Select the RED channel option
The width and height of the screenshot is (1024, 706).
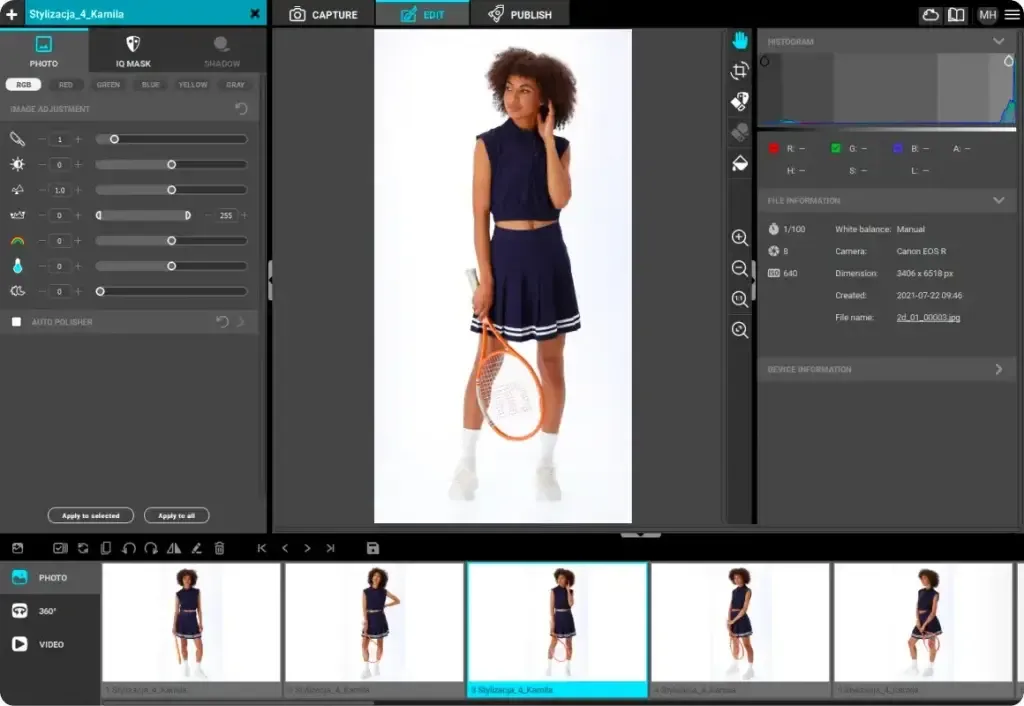coord(65,85)
